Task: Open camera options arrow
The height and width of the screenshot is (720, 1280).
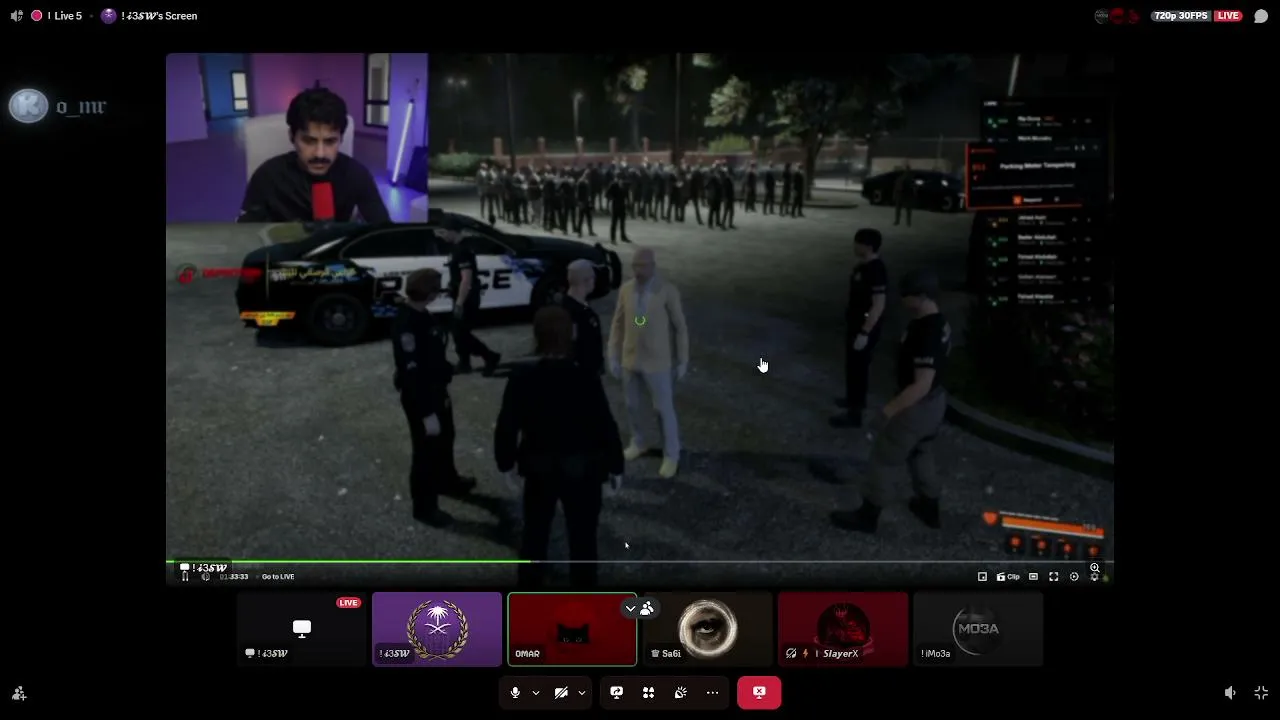Action: tap(581, 692)
